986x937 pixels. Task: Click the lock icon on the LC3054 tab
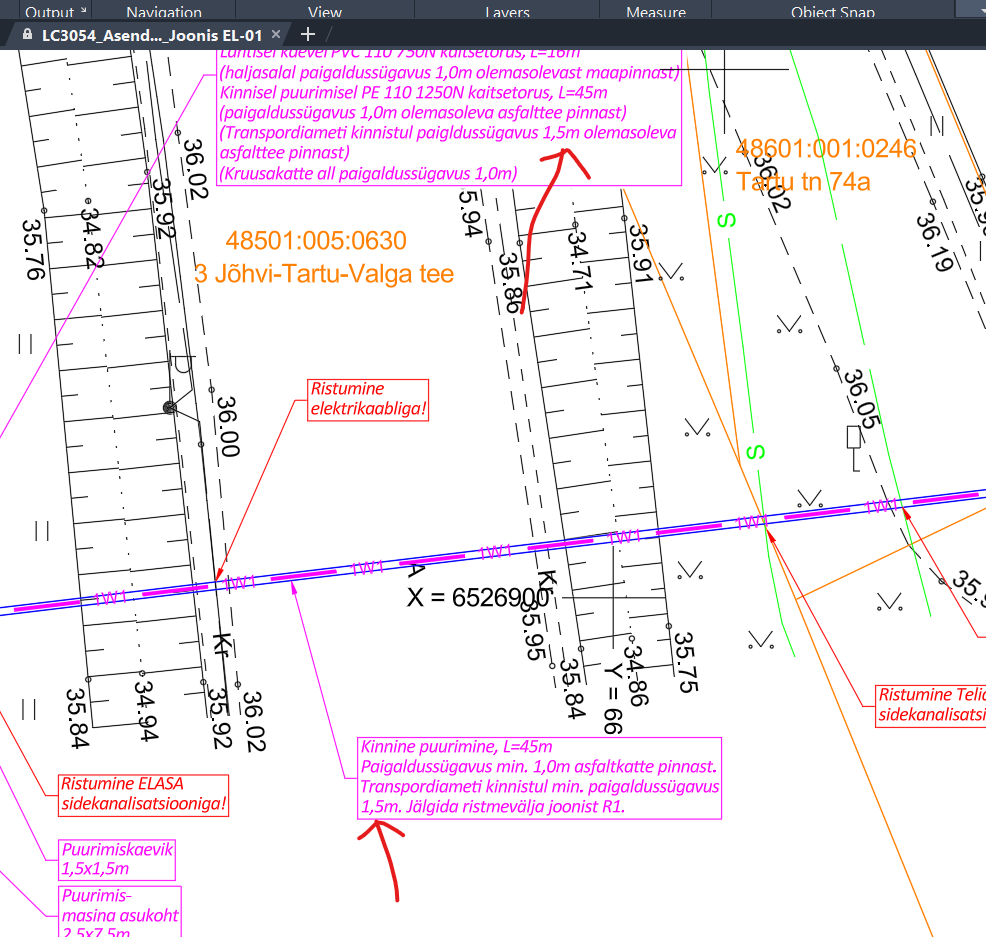point(28,34)
